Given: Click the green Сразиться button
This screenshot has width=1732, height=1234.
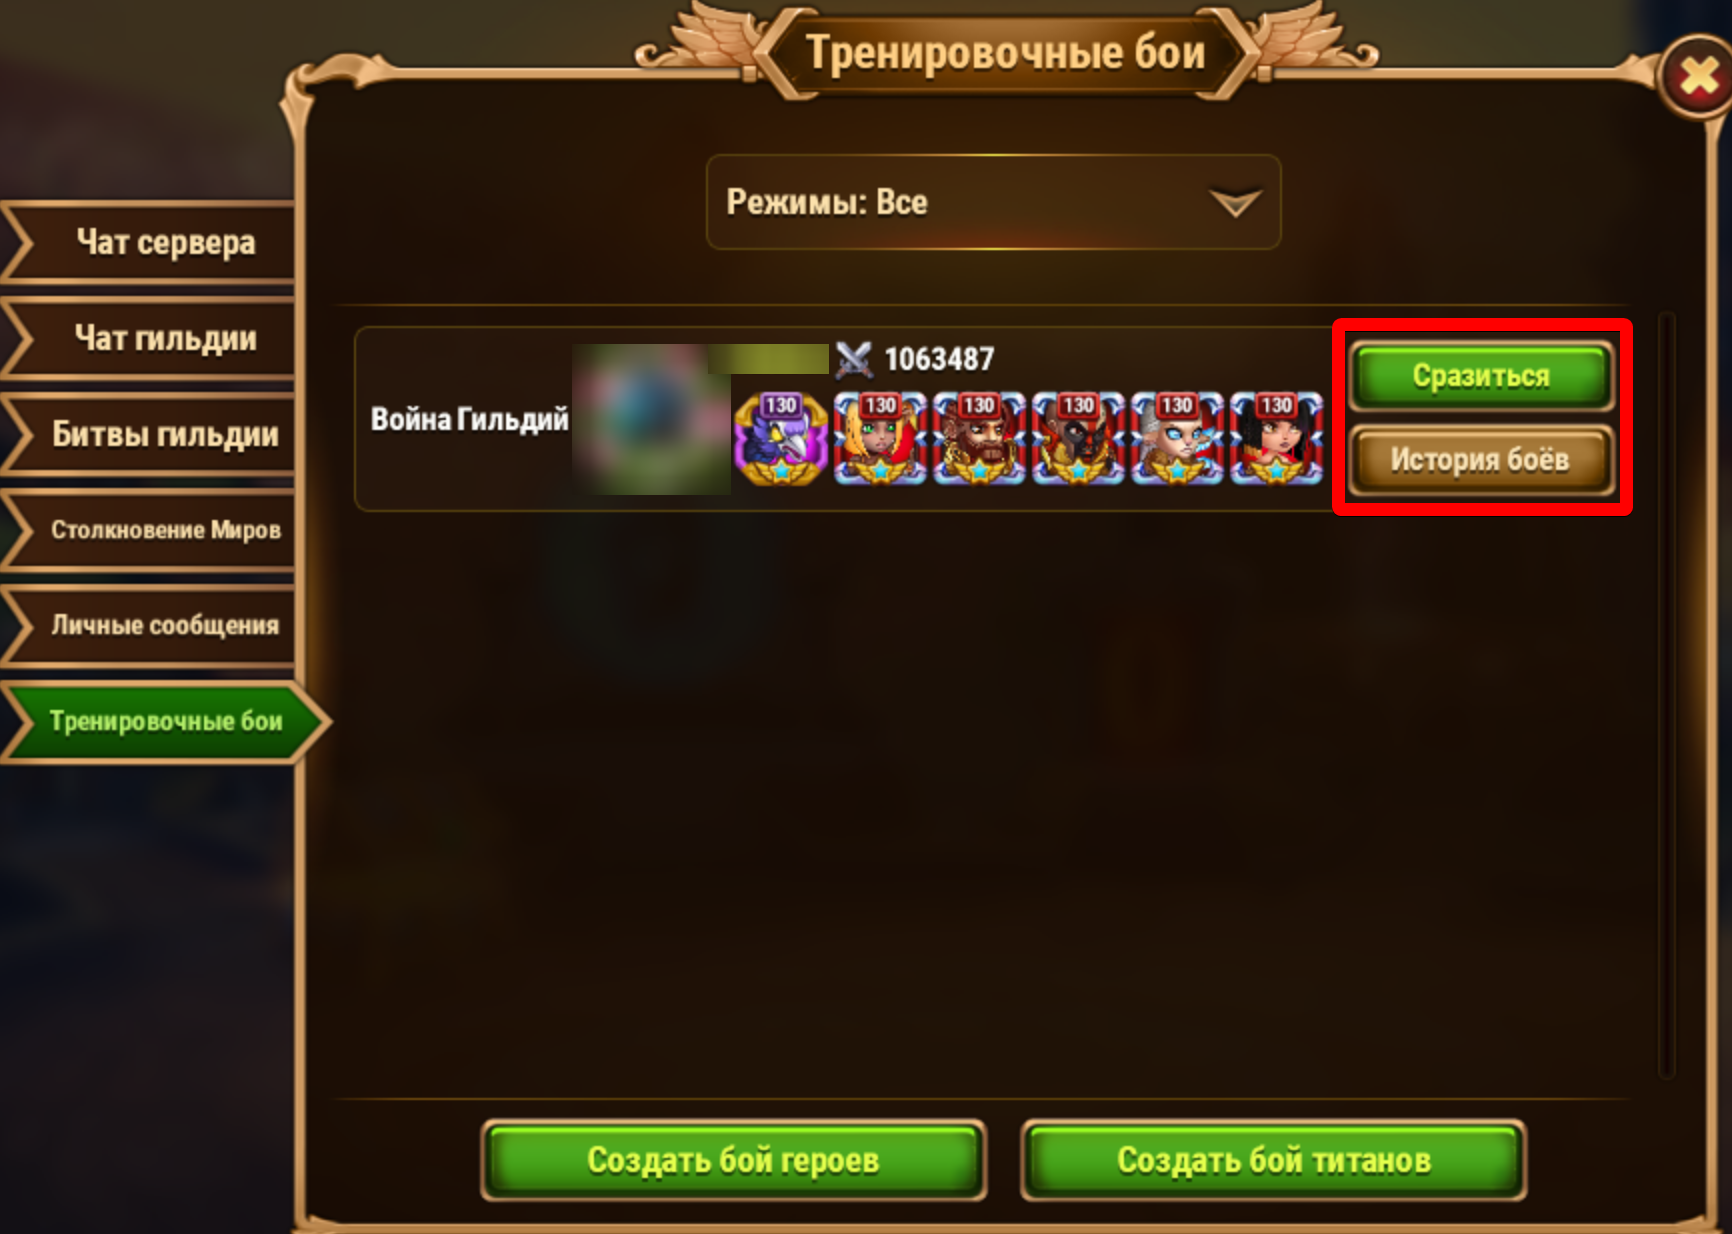Looking at the screenshot, I should click(x=1481, y=376).
